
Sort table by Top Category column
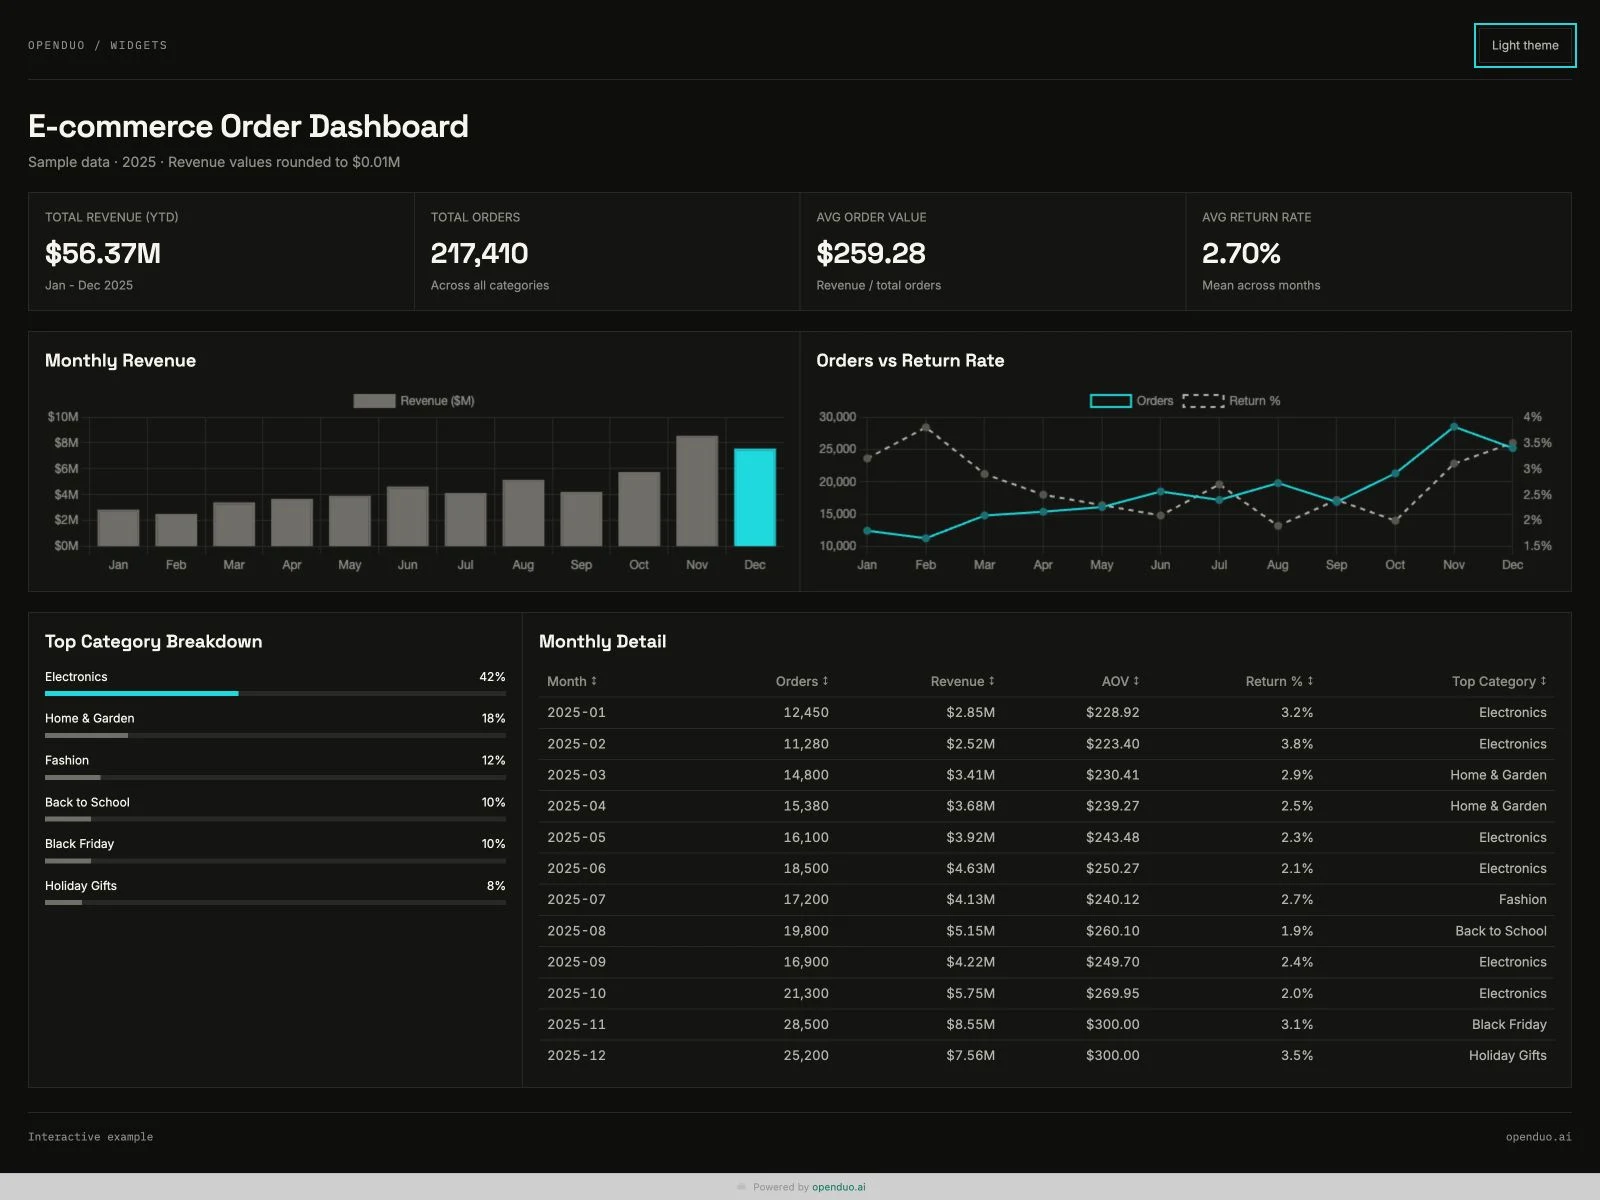pos(1500,681)
